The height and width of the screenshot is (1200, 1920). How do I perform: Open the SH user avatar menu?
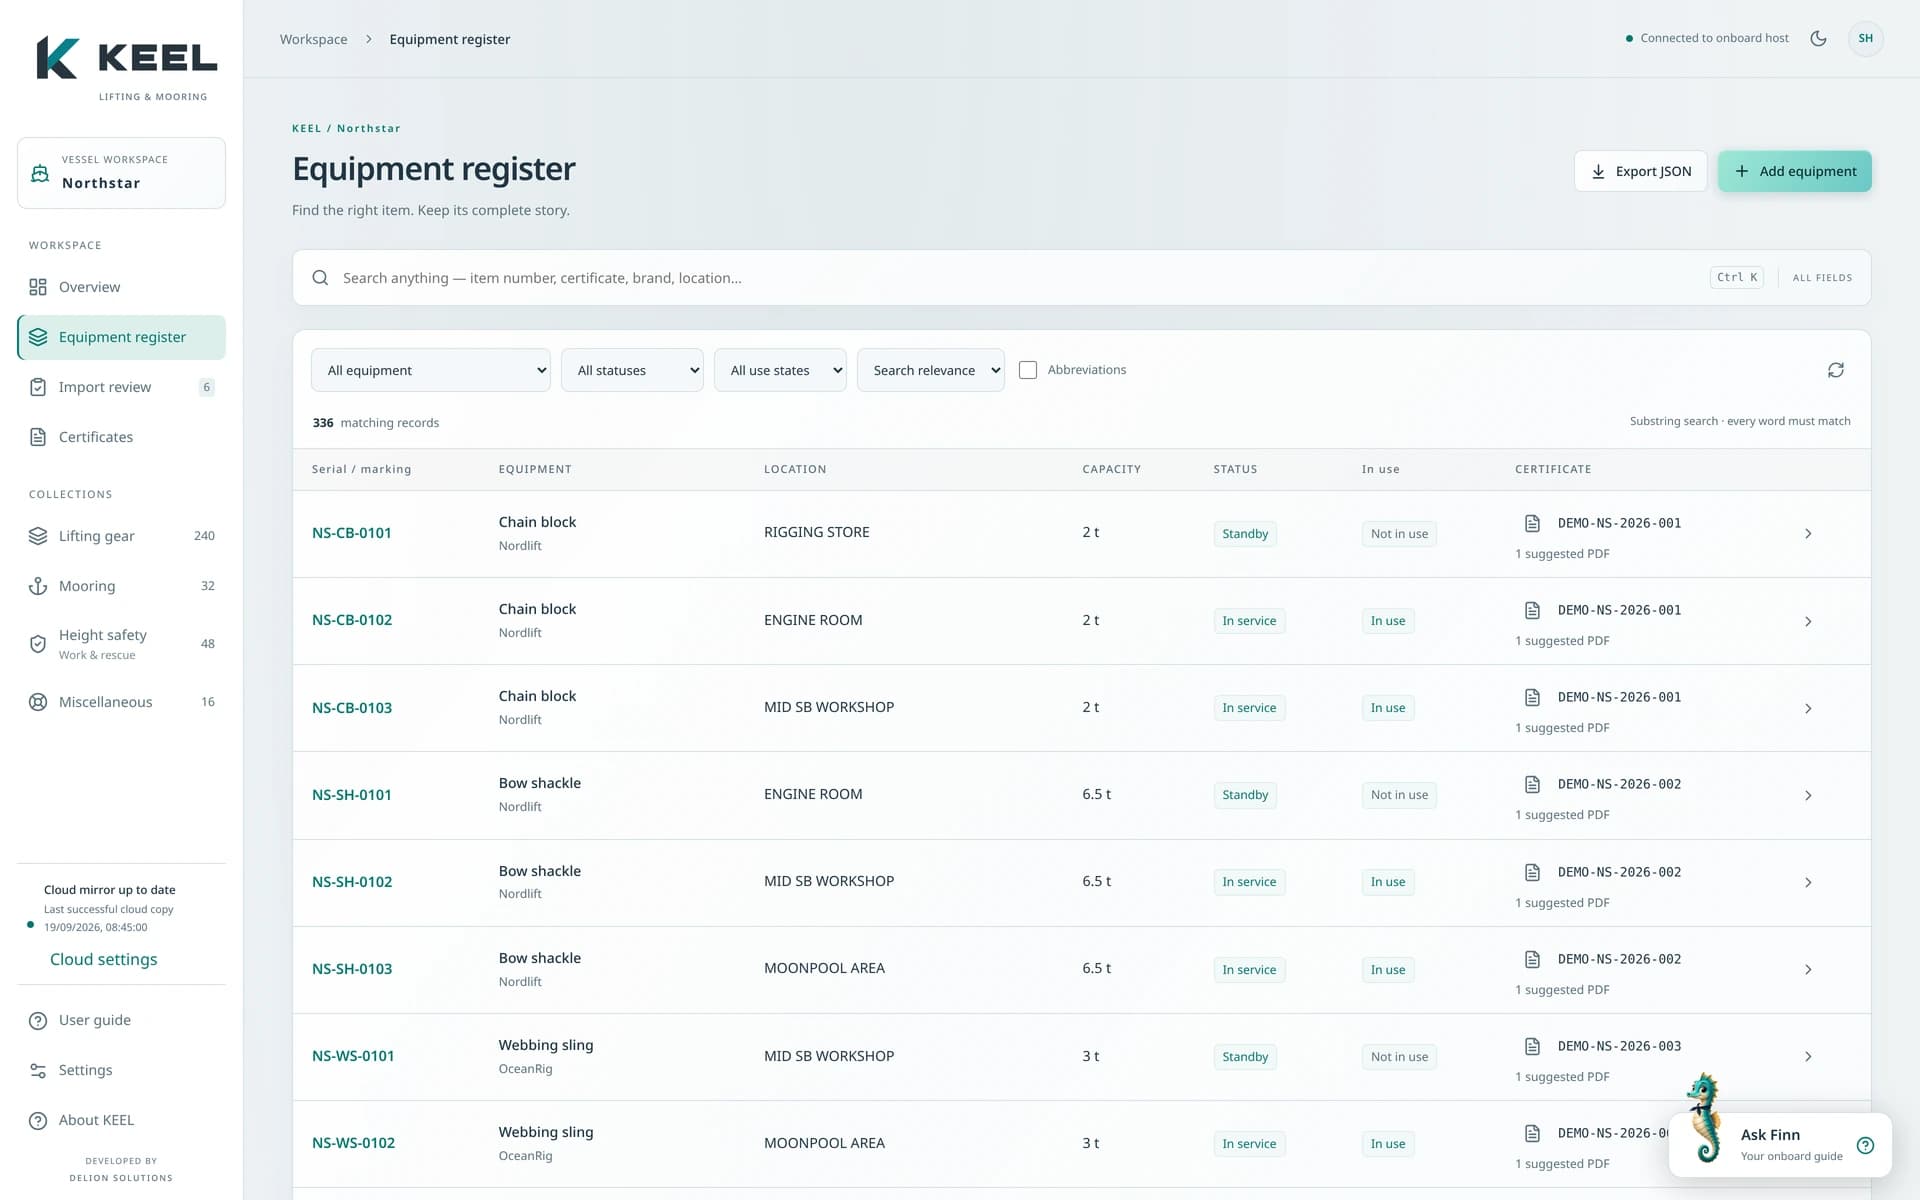coord(1865,38)
